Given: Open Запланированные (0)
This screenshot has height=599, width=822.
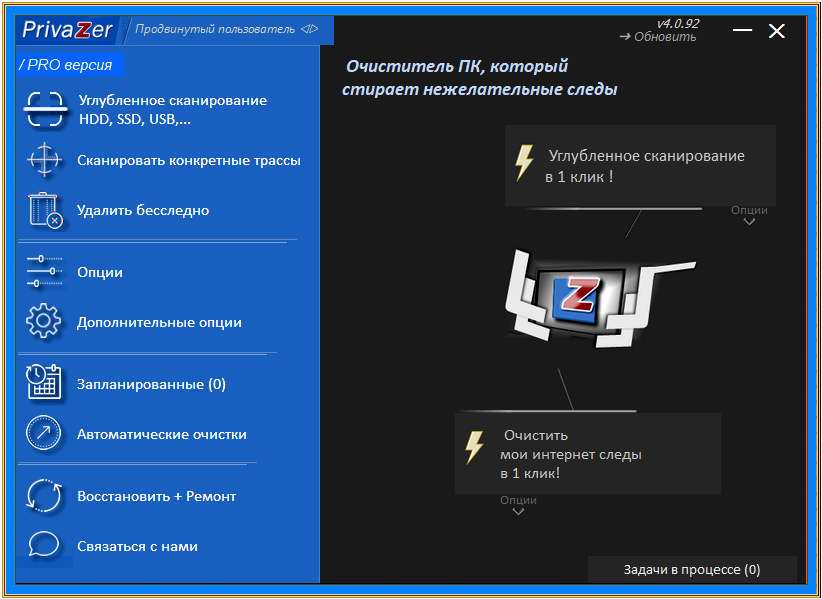Looking at the screenshot, I should 152,384.
